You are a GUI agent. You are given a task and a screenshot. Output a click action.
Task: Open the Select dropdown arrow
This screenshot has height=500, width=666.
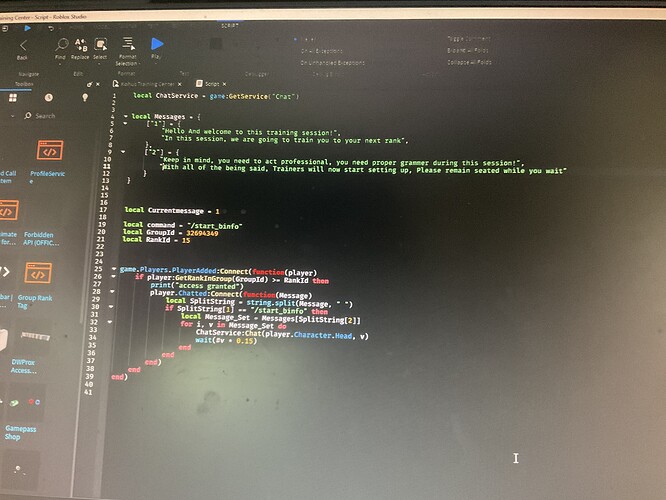point(99,64)
